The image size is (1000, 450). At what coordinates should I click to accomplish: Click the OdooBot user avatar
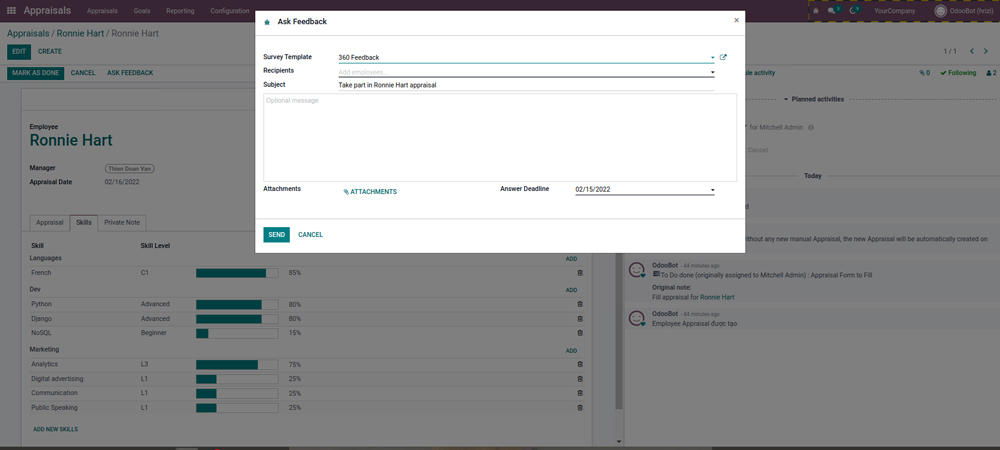(x=940, y=11)
